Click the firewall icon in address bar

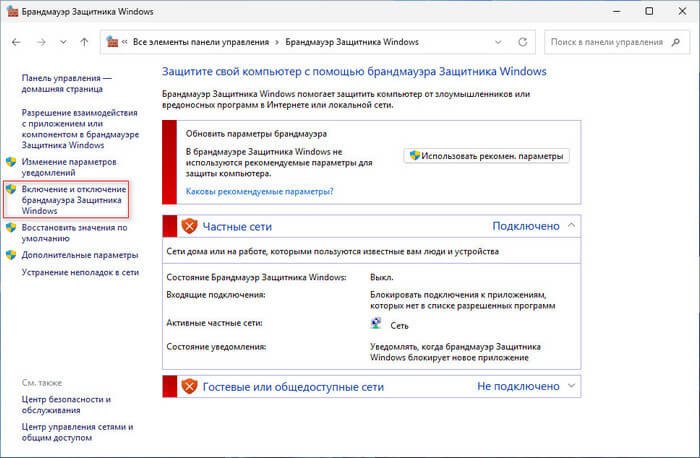(112, 42)
